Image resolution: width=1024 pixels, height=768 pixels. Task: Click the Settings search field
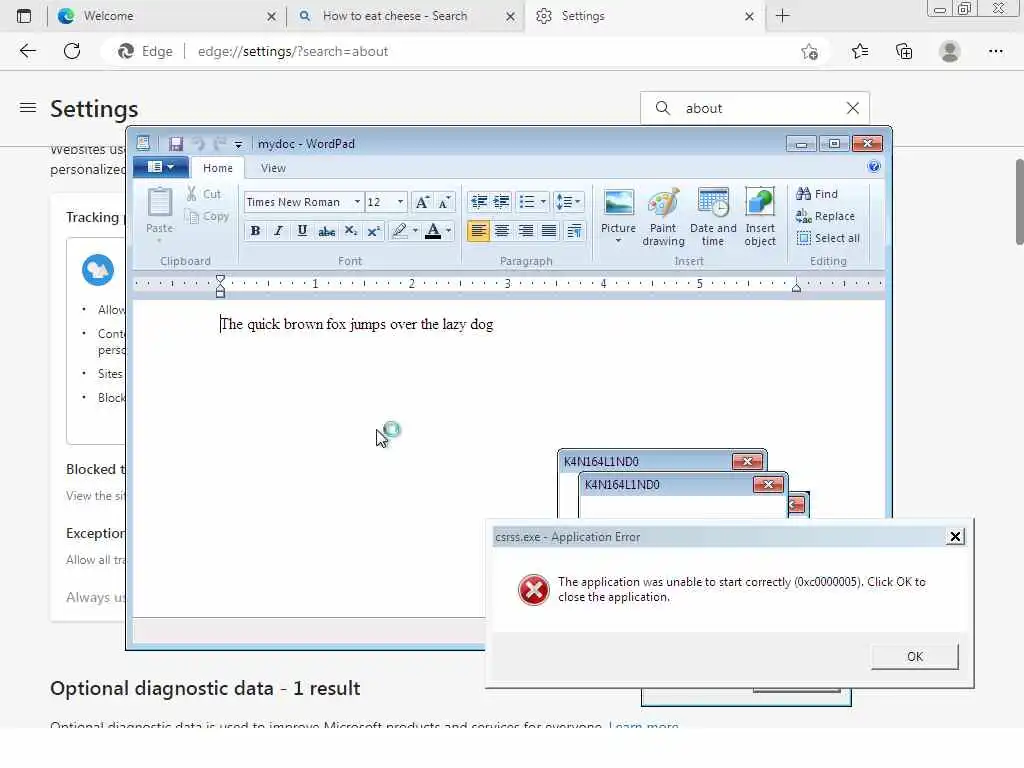(x=754, y=108)
